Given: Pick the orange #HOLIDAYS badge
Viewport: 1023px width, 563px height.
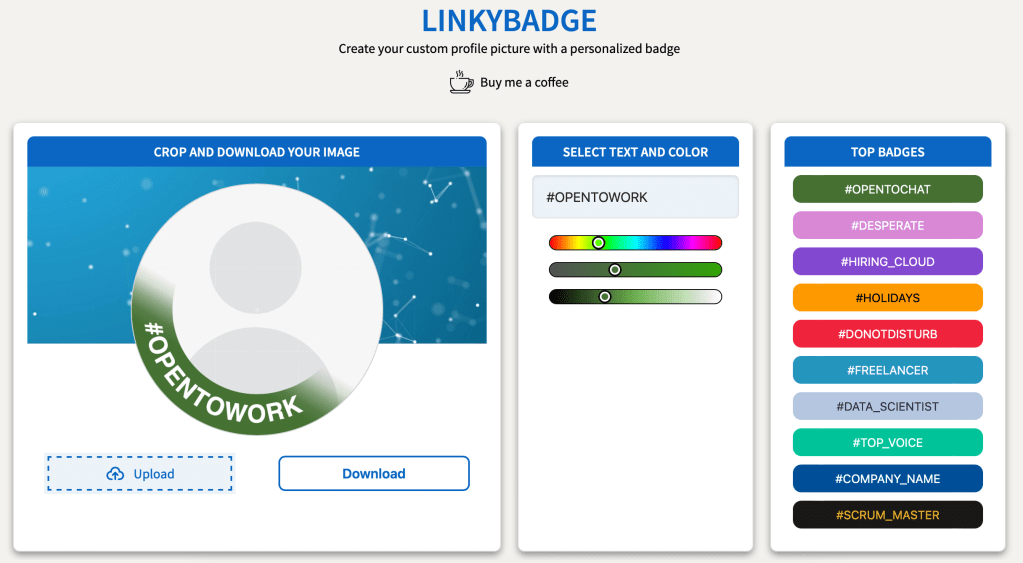Looking at the screenshot, I should tap(887, 298).
